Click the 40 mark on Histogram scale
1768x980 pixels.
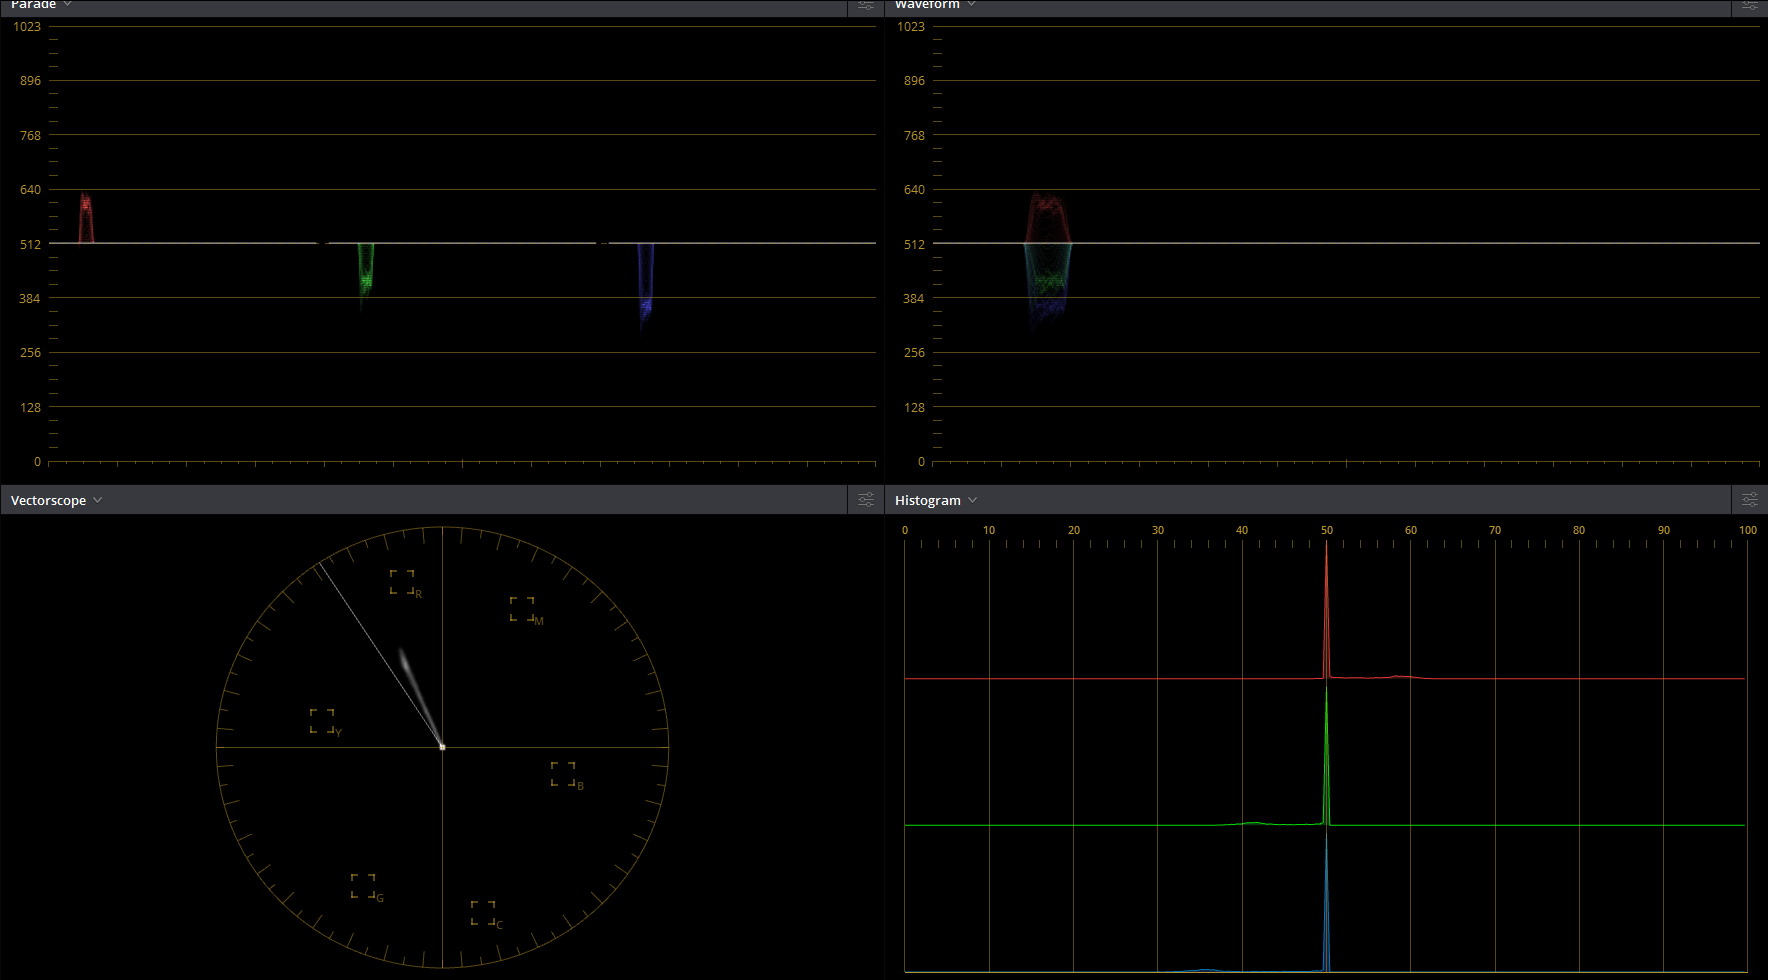coord(1242,530)
